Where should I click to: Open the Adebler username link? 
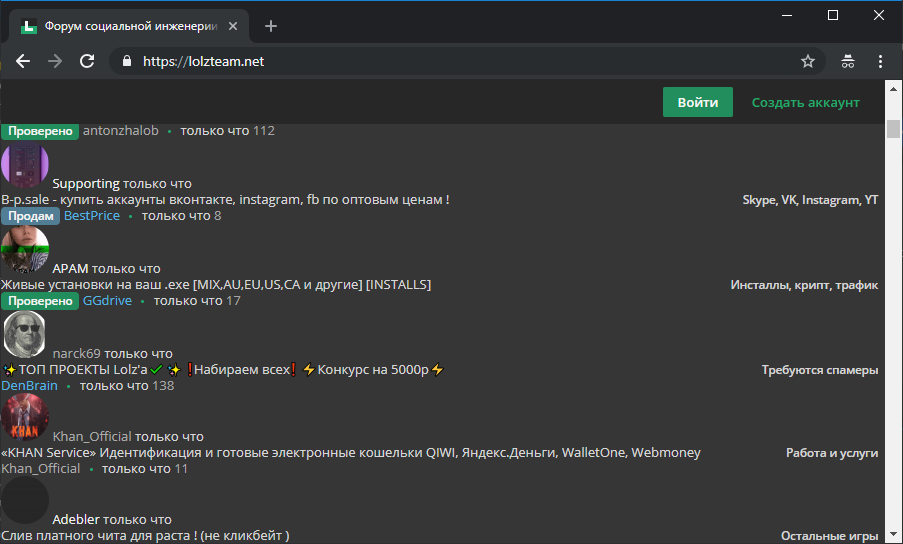pos(76,519)
